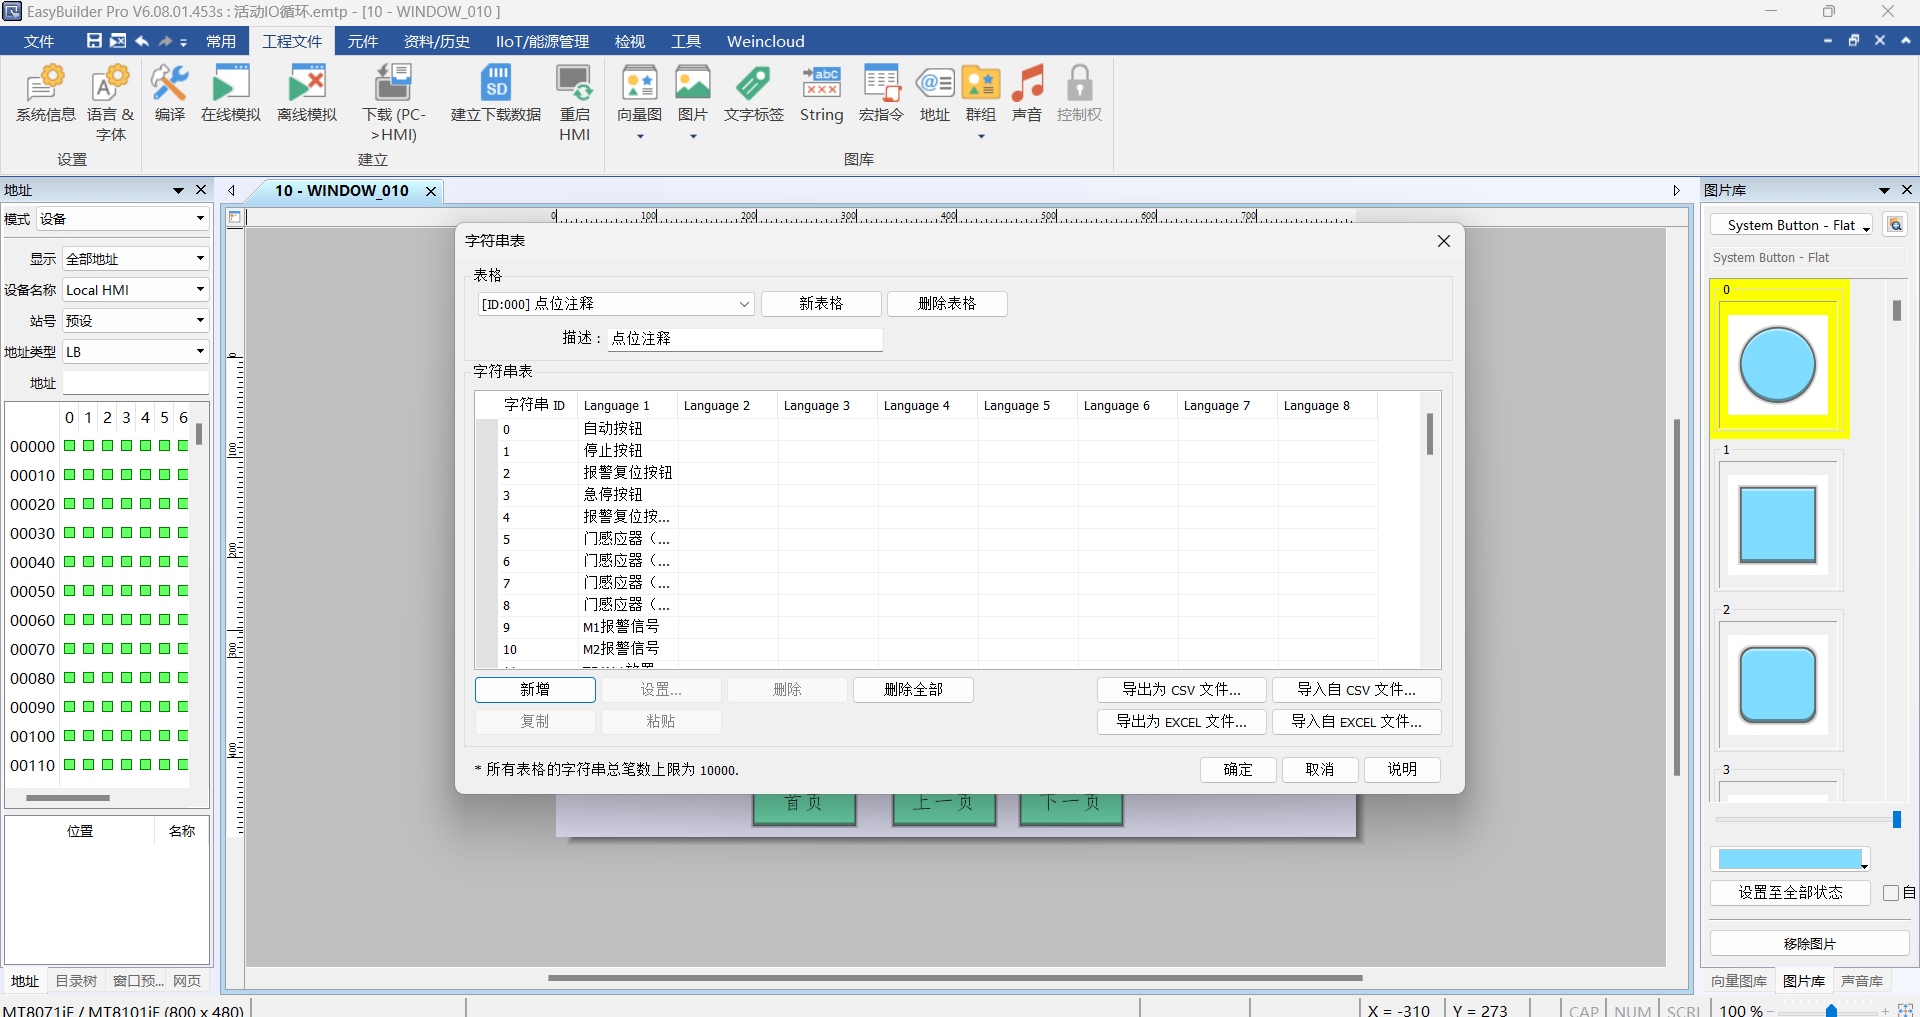Click the 删除表格 button
Viewport: 1920px width, 1017px height.
[947, 304]
